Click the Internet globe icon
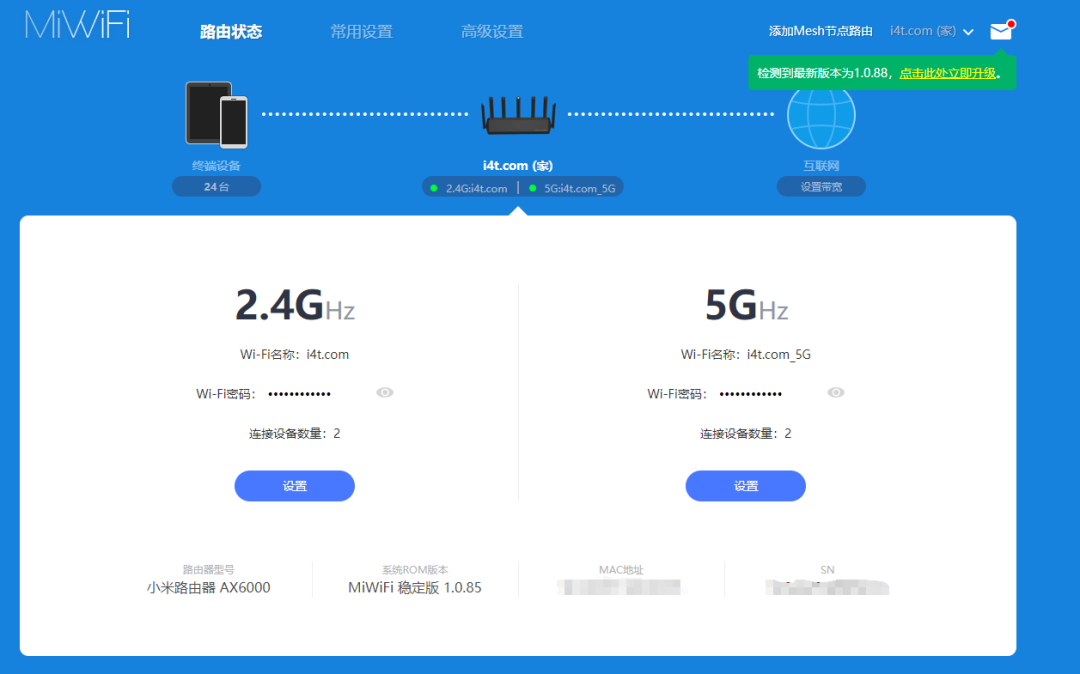1080x674 pixels. click(x=821, y=116)
